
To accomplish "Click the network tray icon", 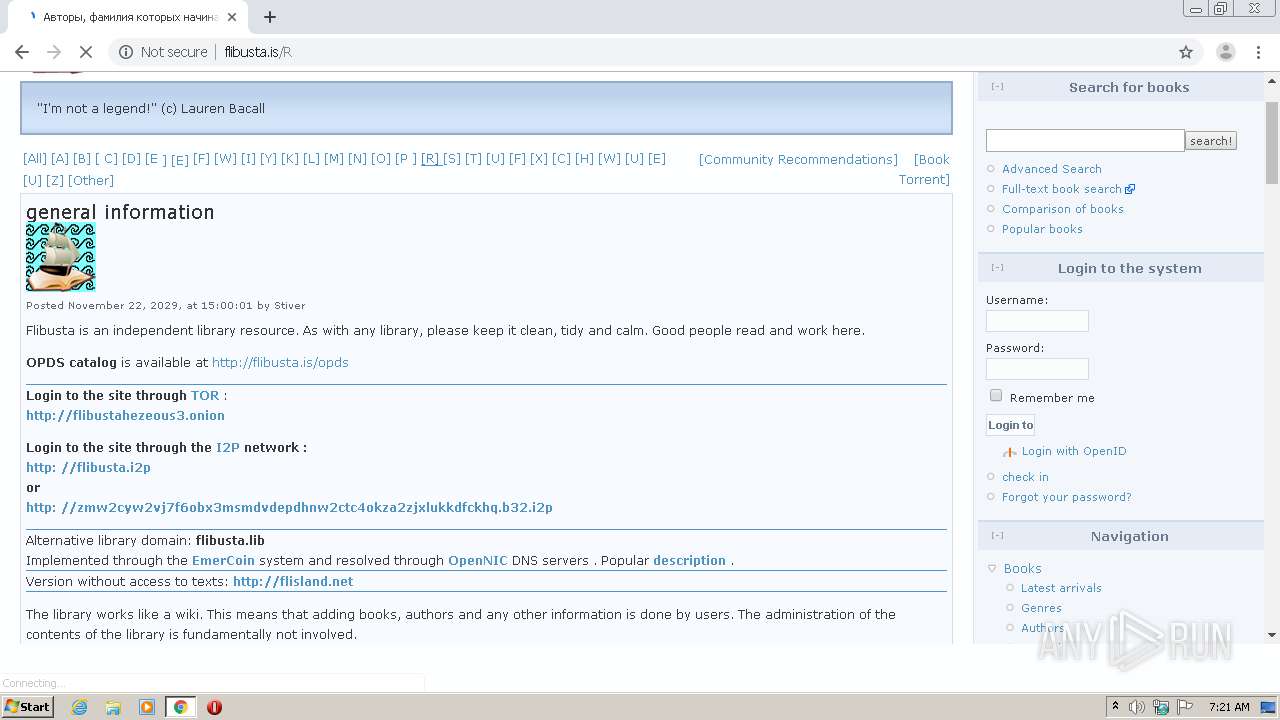I will coord(1161,707).
